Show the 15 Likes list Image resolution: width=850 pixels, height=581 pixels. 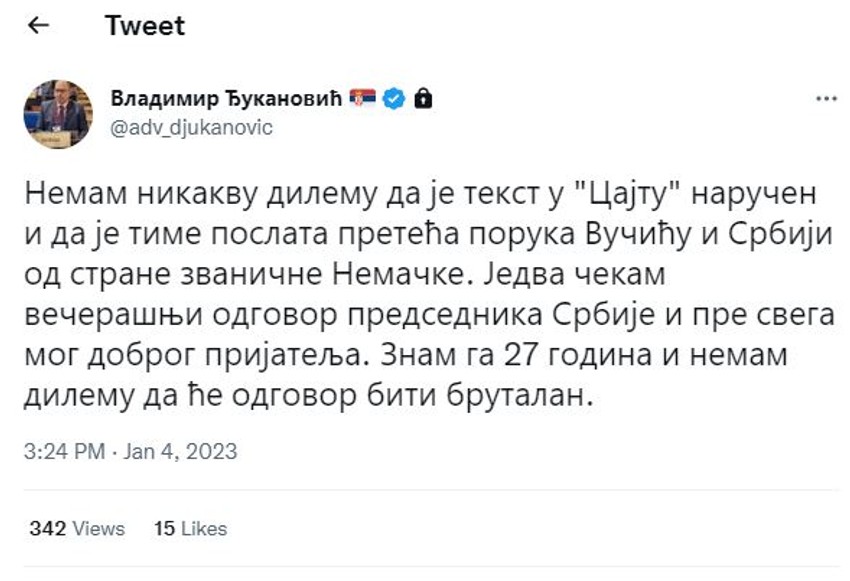pos(190,528)
